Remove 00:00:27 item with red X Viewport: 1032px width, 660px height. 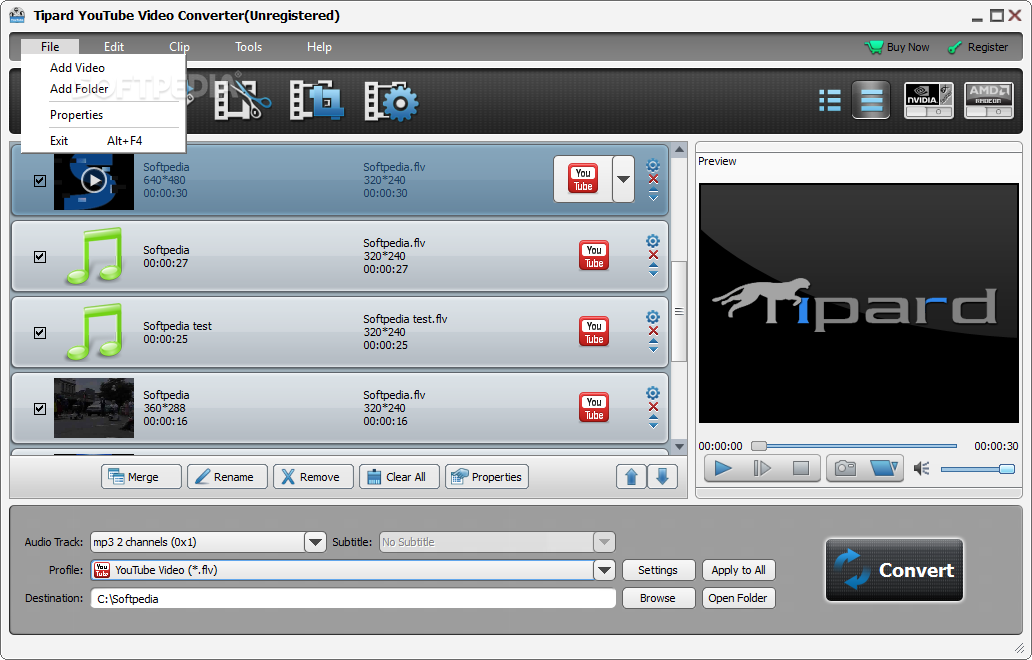tap(653, 255)
